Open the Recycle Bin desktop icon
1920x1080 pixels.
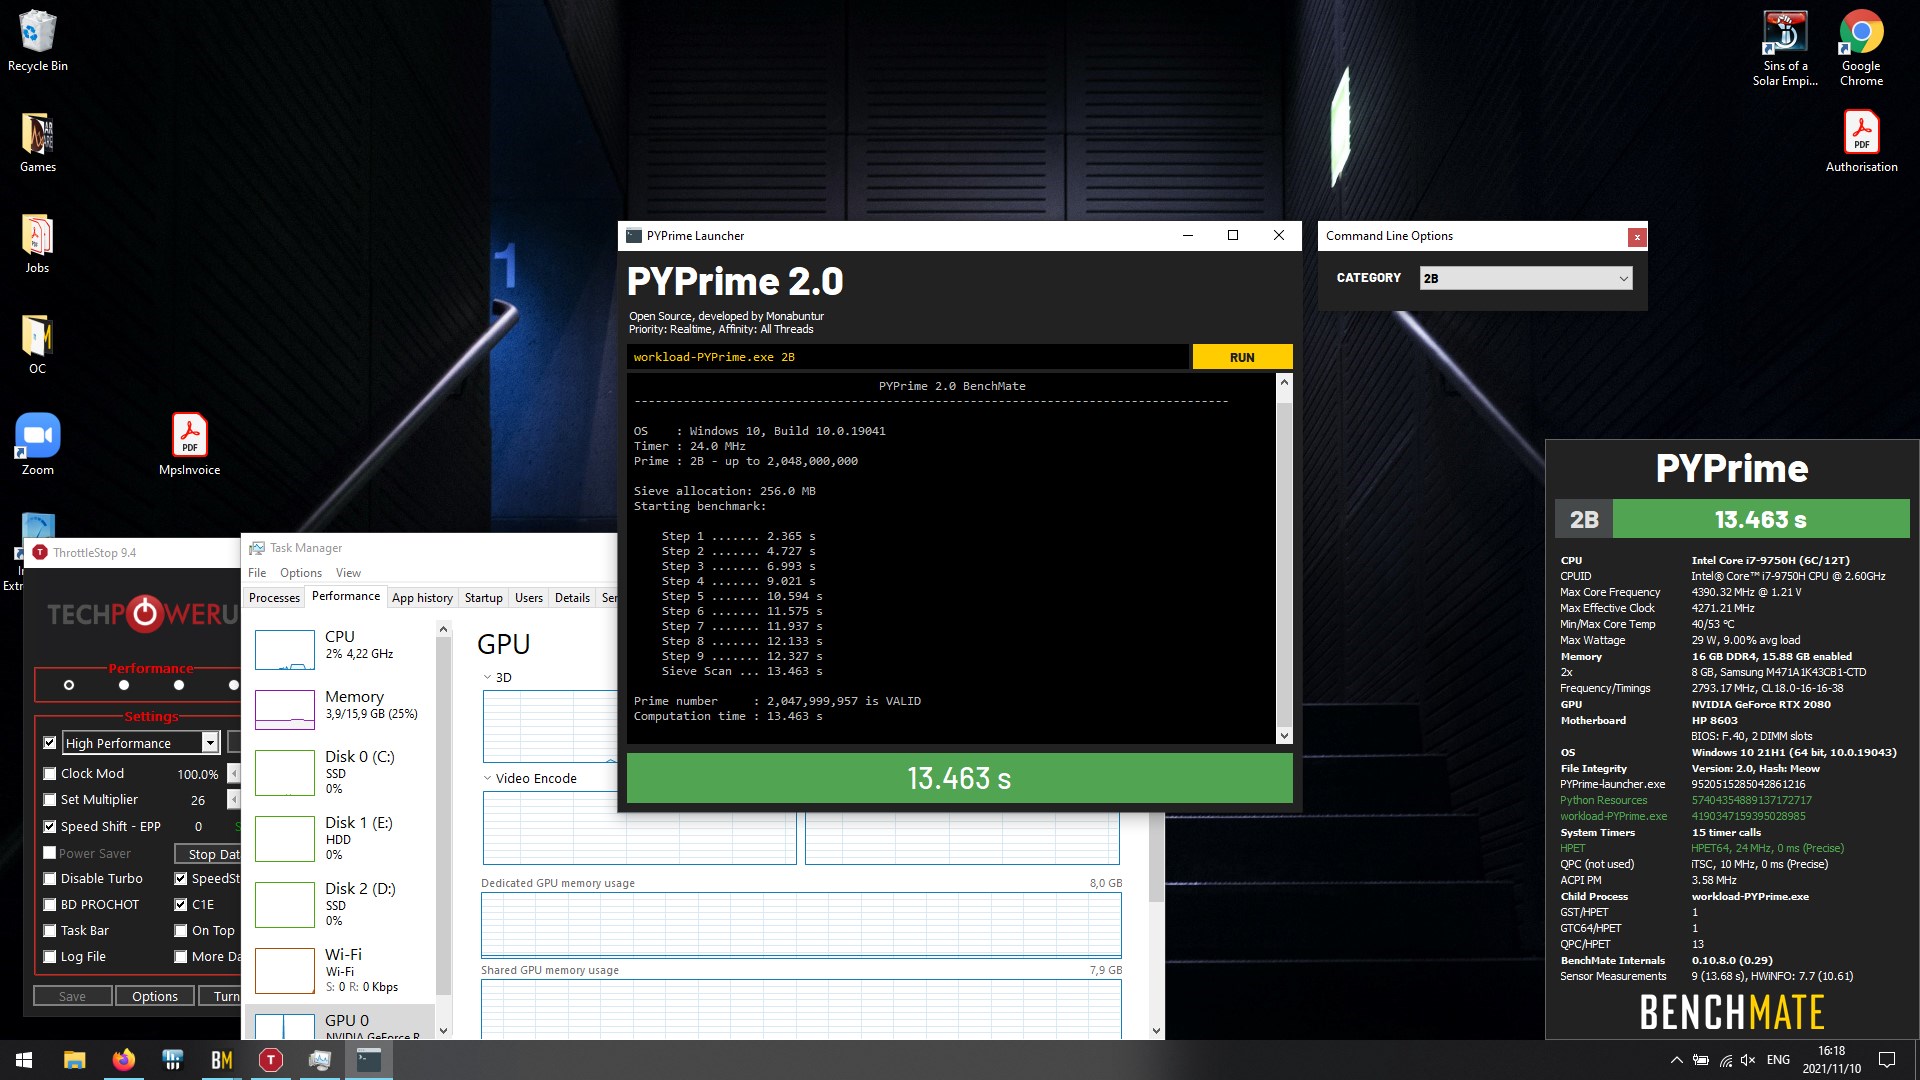coord(38,40)
